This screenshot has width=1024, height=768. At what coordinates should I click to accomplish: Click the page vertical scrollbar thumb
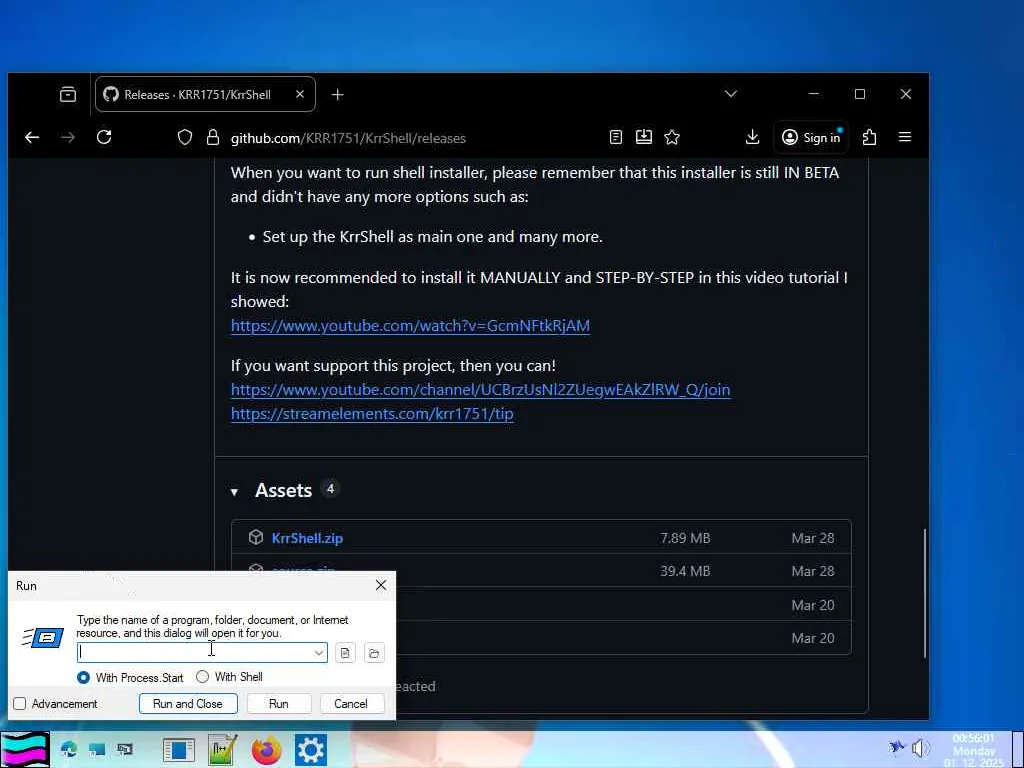click(924, 592)
